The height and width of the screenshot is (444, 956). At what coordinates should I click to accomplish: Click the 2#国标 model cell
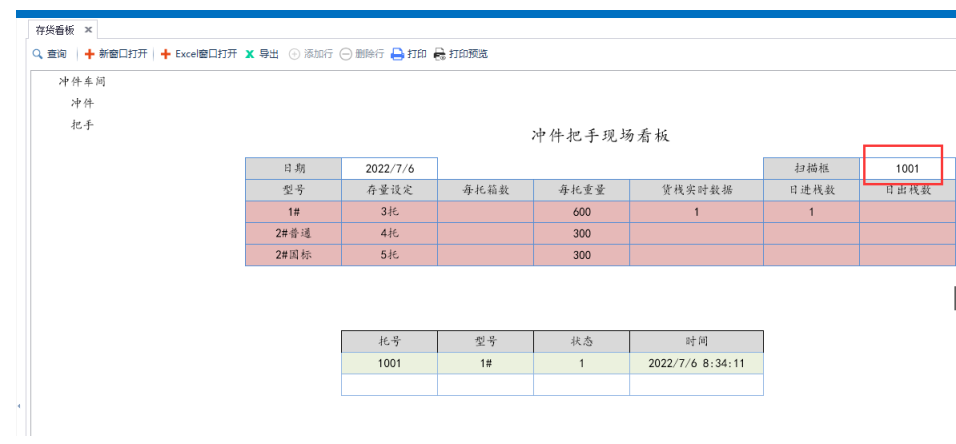tap(293, 255)
